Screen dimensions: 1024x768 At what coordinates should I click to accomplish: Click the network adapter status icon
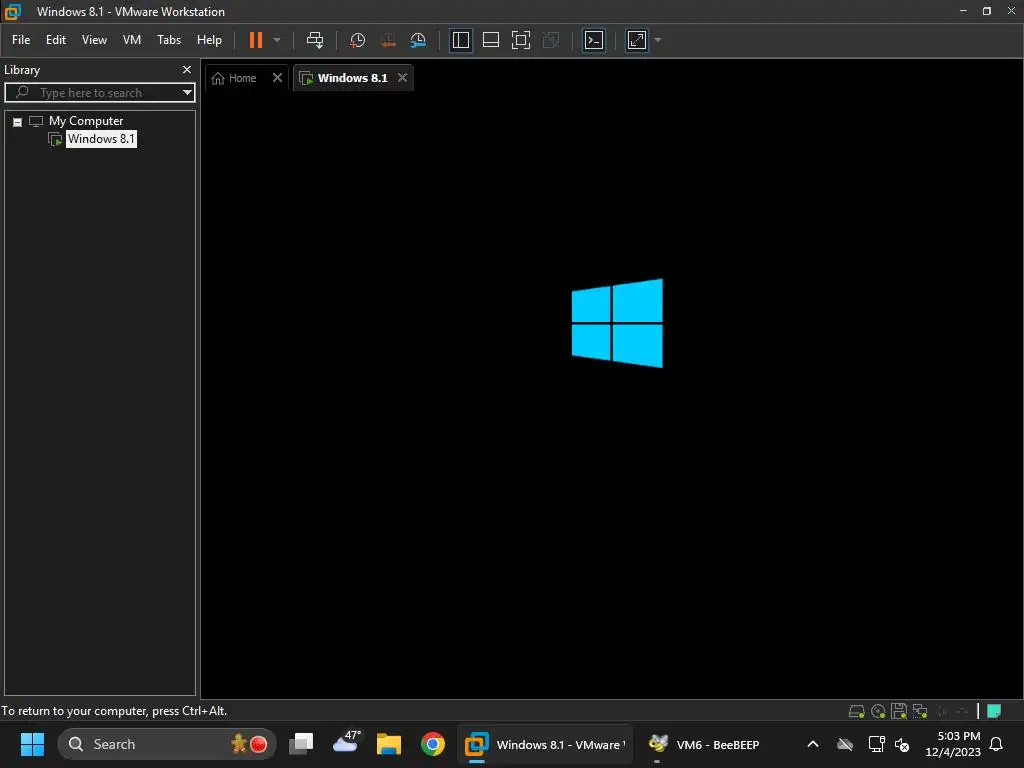click(x=920, y=711)
